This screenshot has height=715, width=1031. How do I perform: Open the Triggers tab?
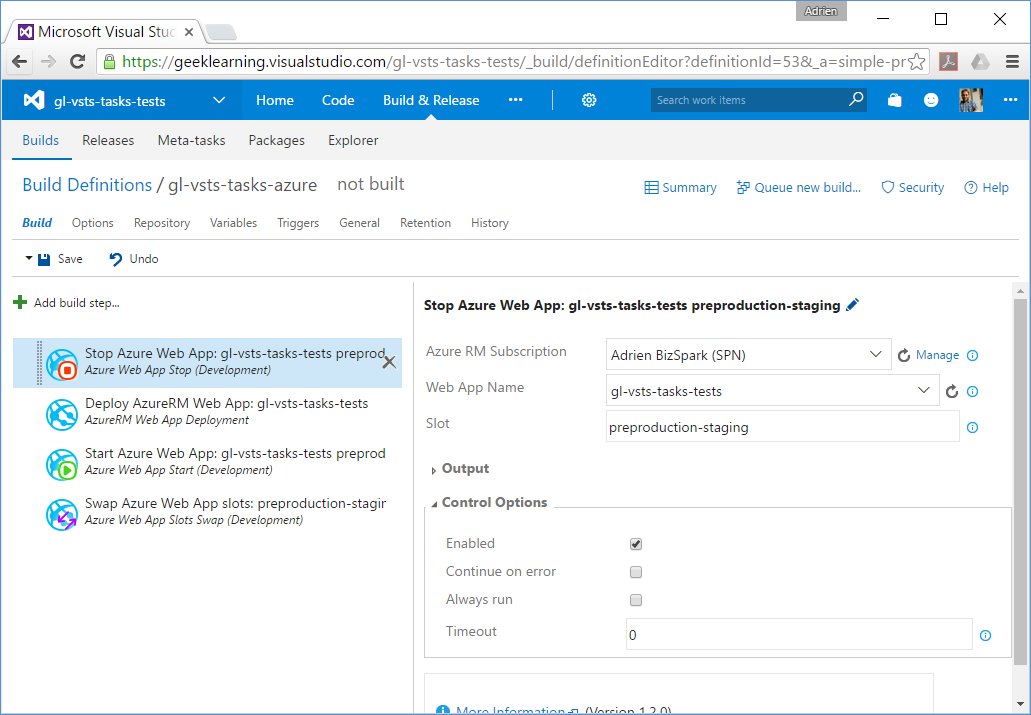pyautogui.click(x=298, y=223)
